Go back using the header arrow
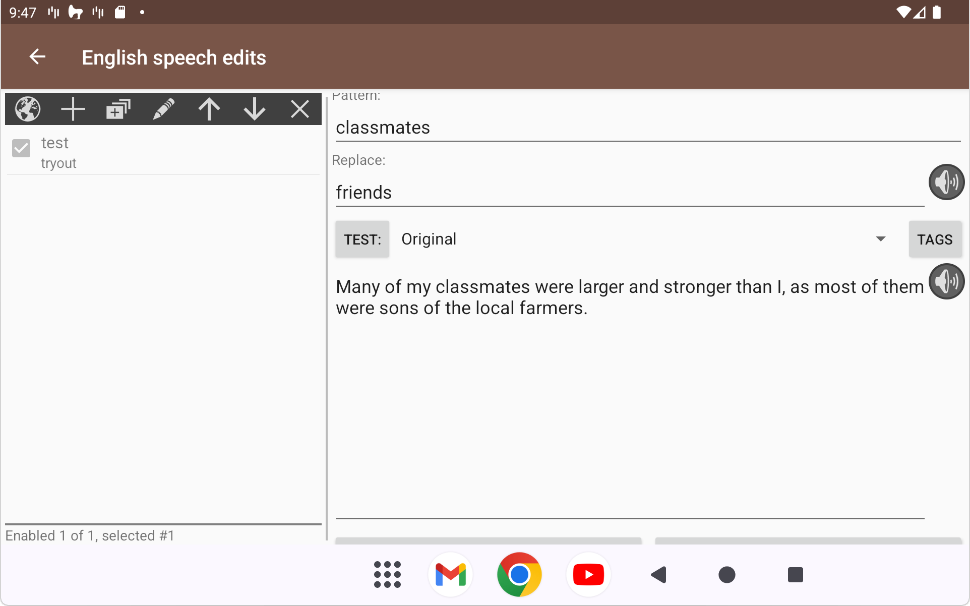Screen dimensions: 970x606 (x=37, y=57)
